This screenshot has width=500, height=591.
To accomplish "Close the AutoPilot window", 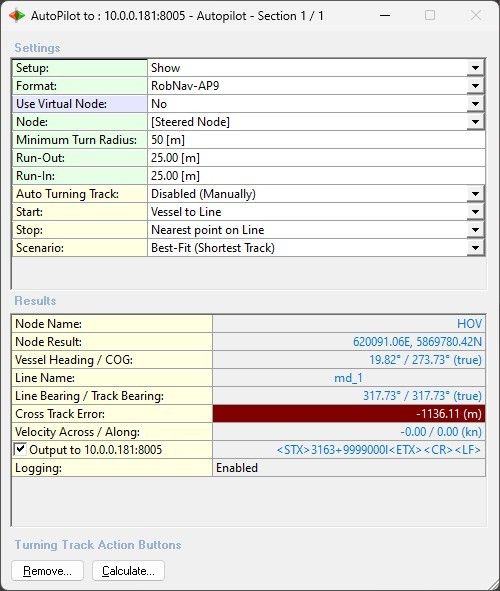I will click(x=476, y=16).
